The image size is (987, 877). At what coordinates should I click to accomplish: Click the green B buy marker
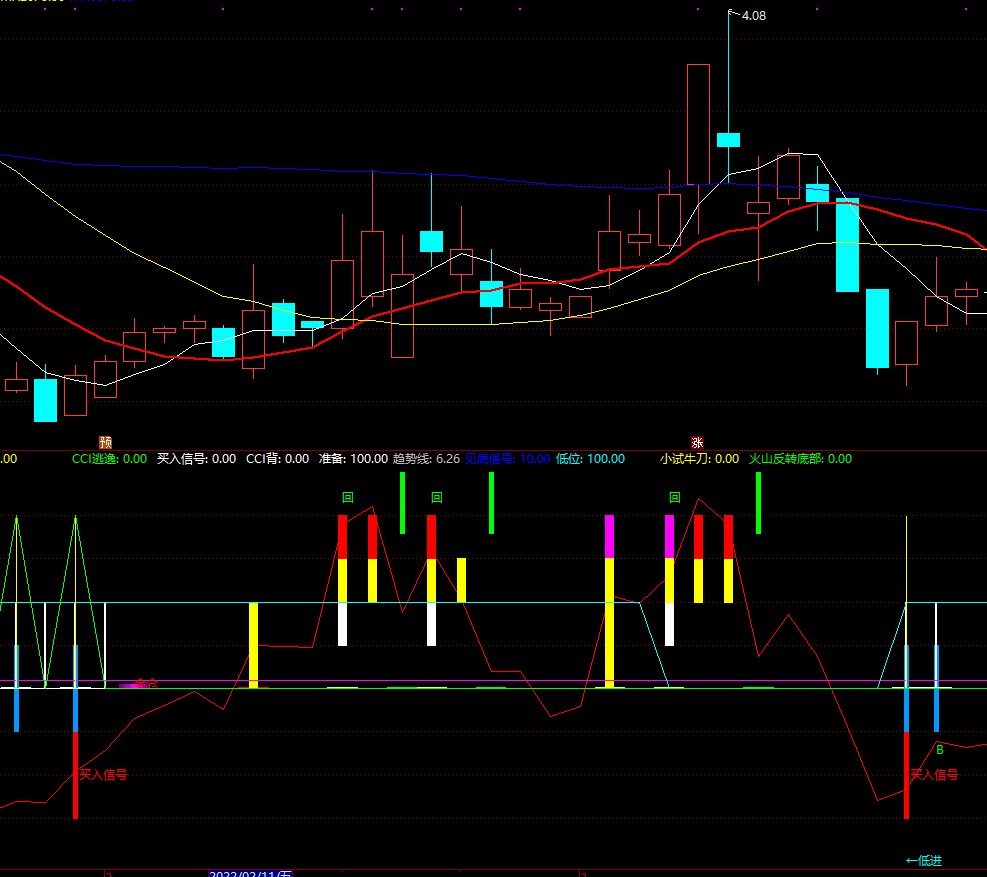pos(940,750)
